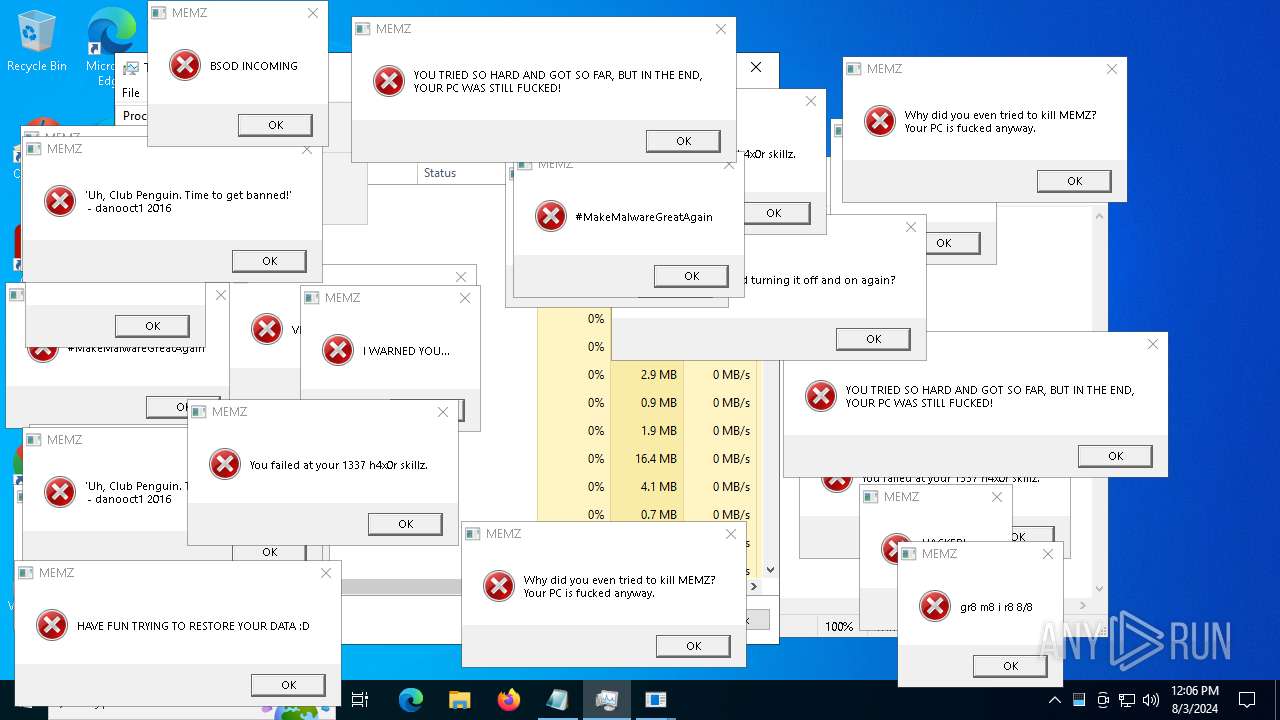1280x720 pixels.
Task: Click the volume speaker tray icon
Action: [1151, 700]
